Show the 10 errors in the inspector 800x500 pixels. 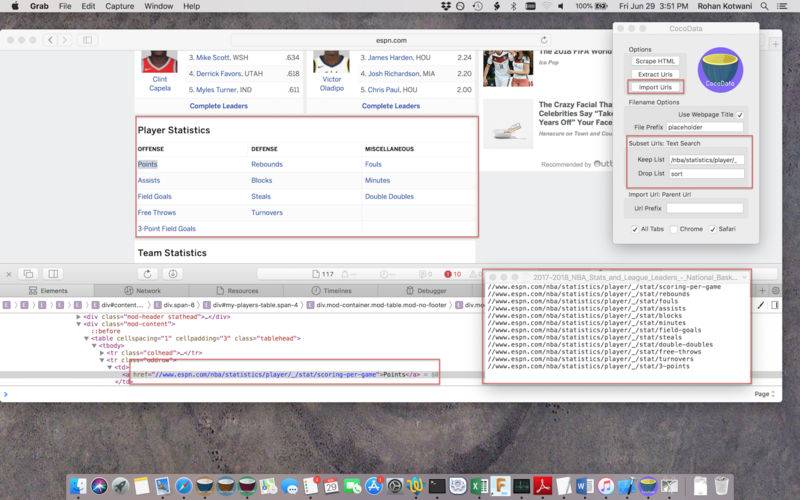point(453,274)
